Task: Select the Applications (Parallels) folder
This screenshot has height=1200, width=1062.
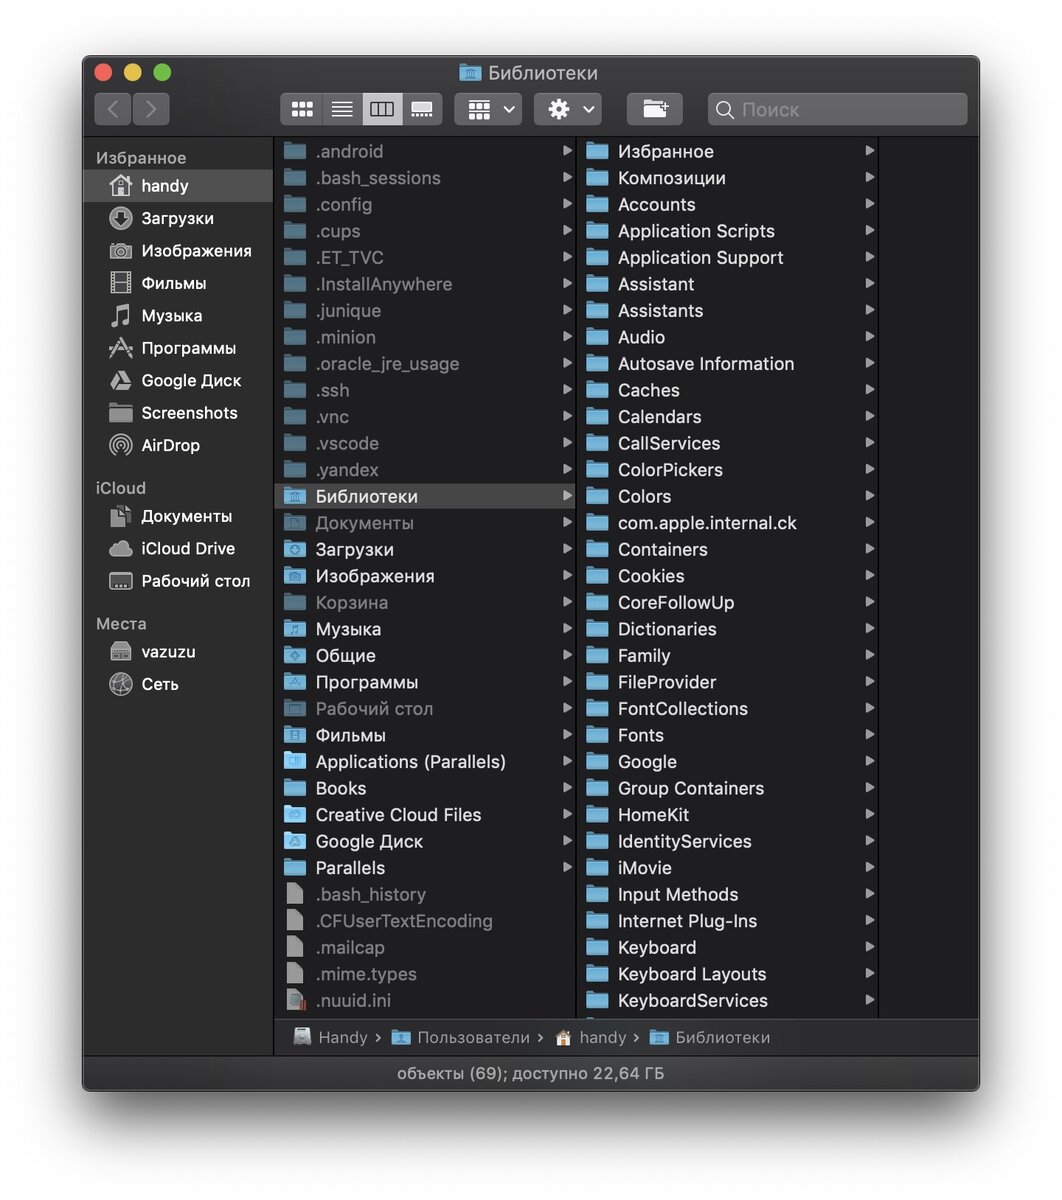Action: [425, 762]
